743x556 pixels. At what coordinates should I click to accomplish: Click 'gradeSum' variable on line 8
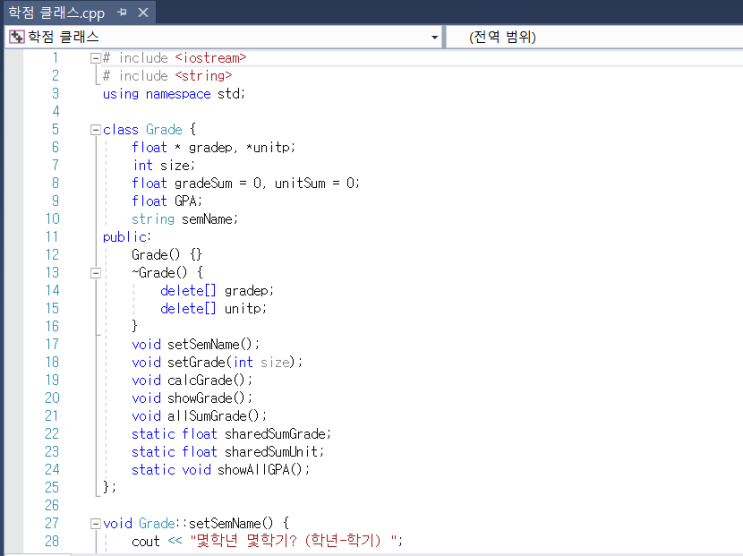203,183
